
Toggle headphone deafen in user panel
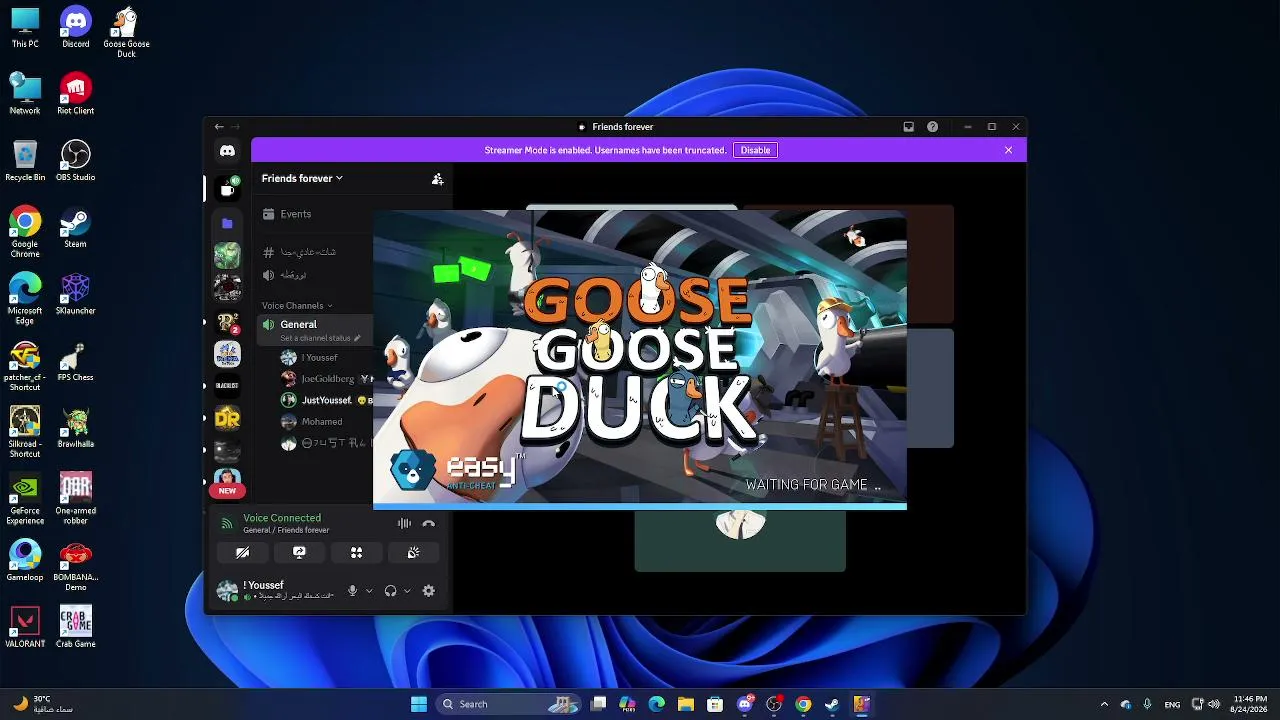tap(390, 591)
